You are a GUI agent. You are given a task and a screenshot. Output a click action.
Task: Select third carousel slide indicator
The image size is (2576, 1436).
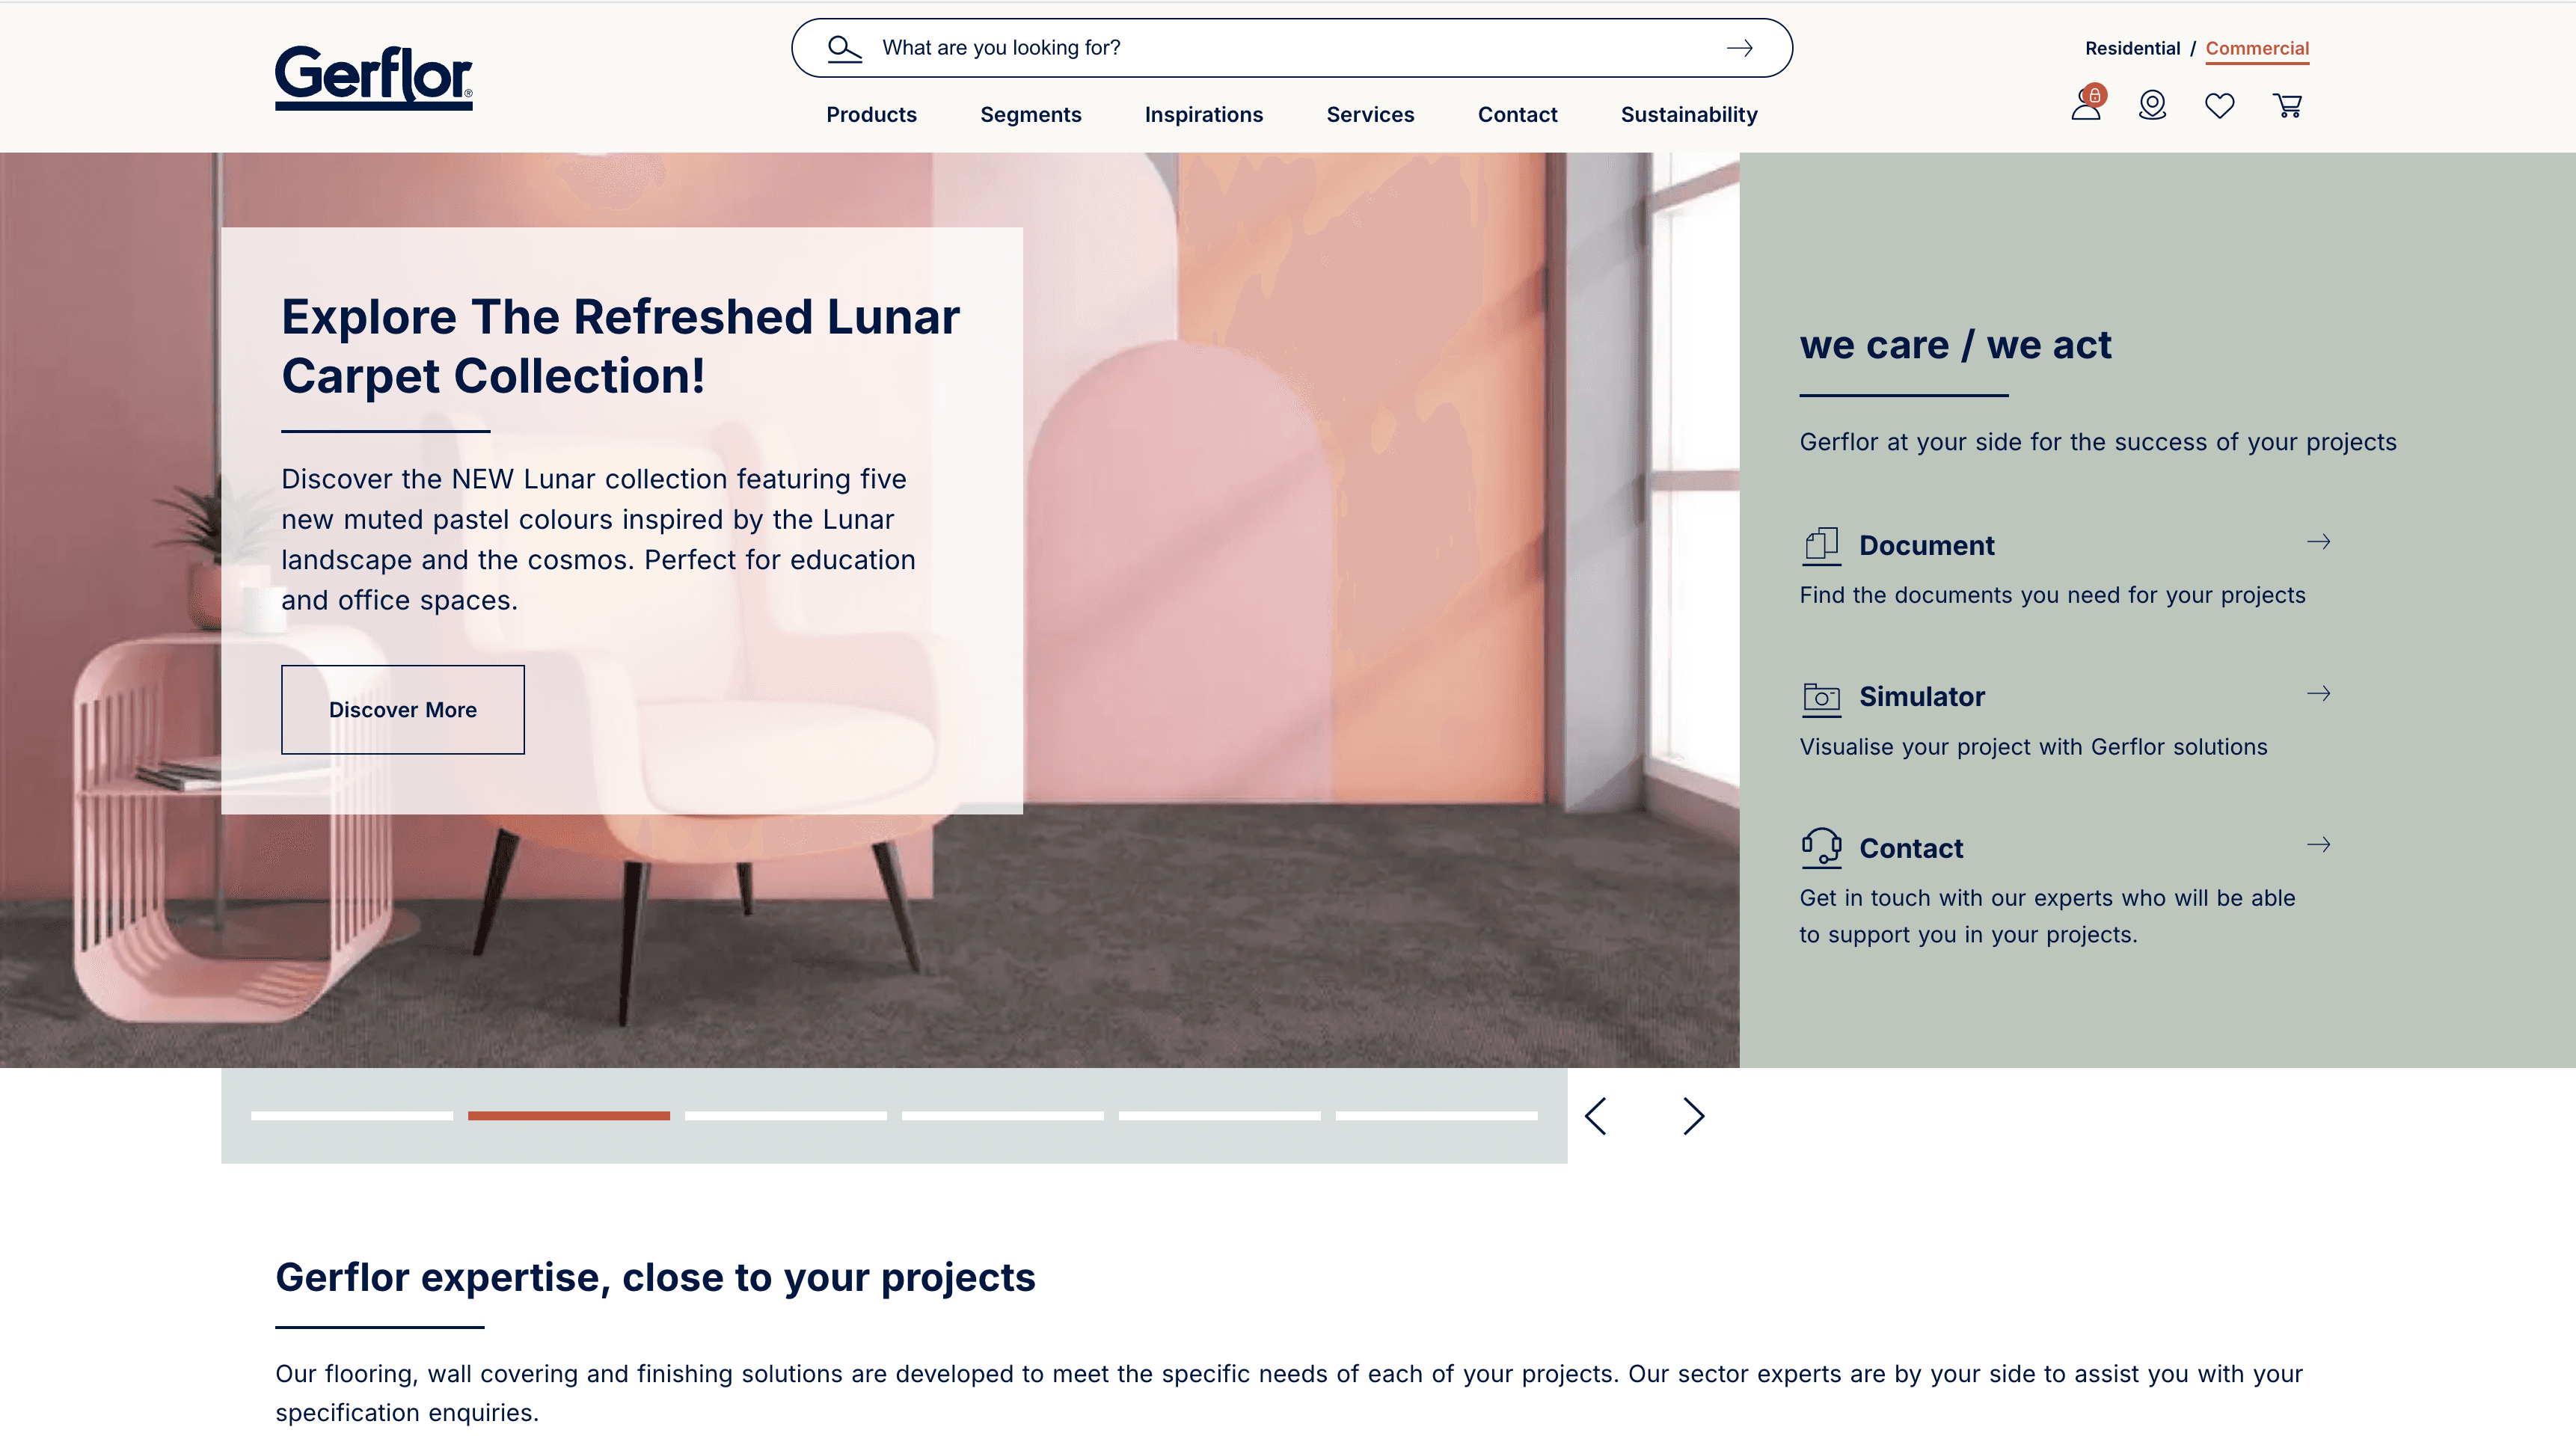pos(786,1116)
